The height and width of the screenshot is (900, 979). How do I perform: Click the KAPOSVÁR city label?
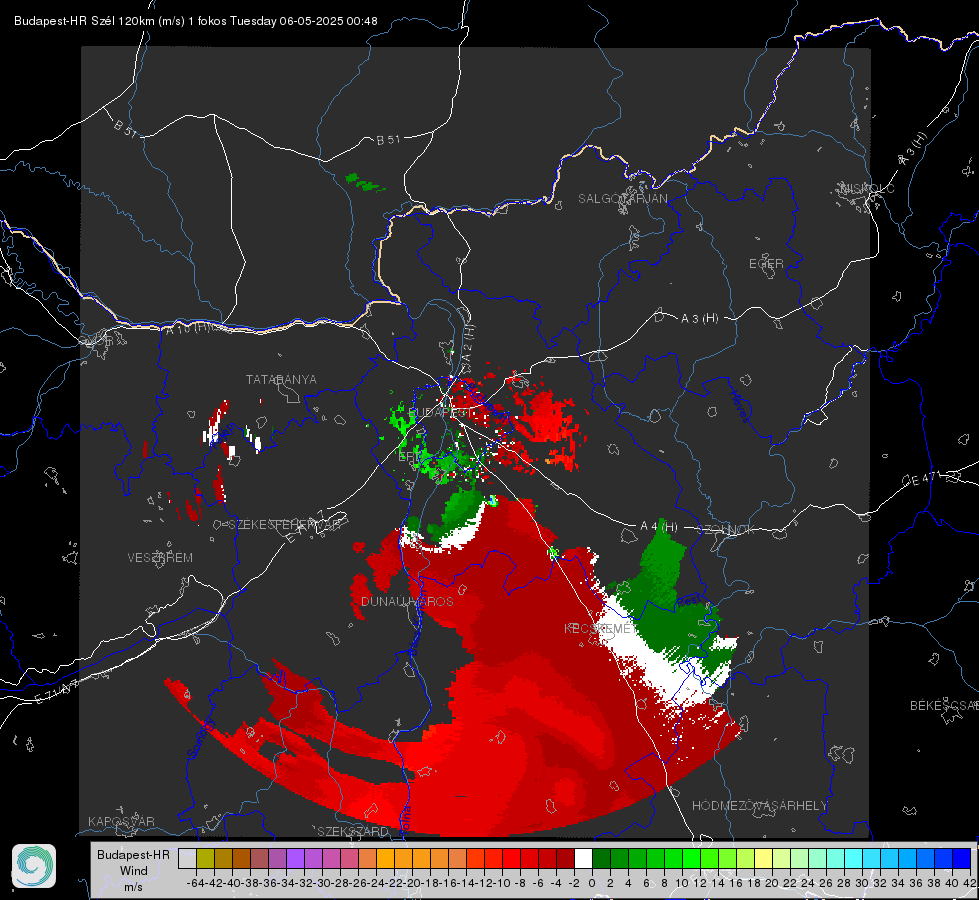click(x=121, y=821)
